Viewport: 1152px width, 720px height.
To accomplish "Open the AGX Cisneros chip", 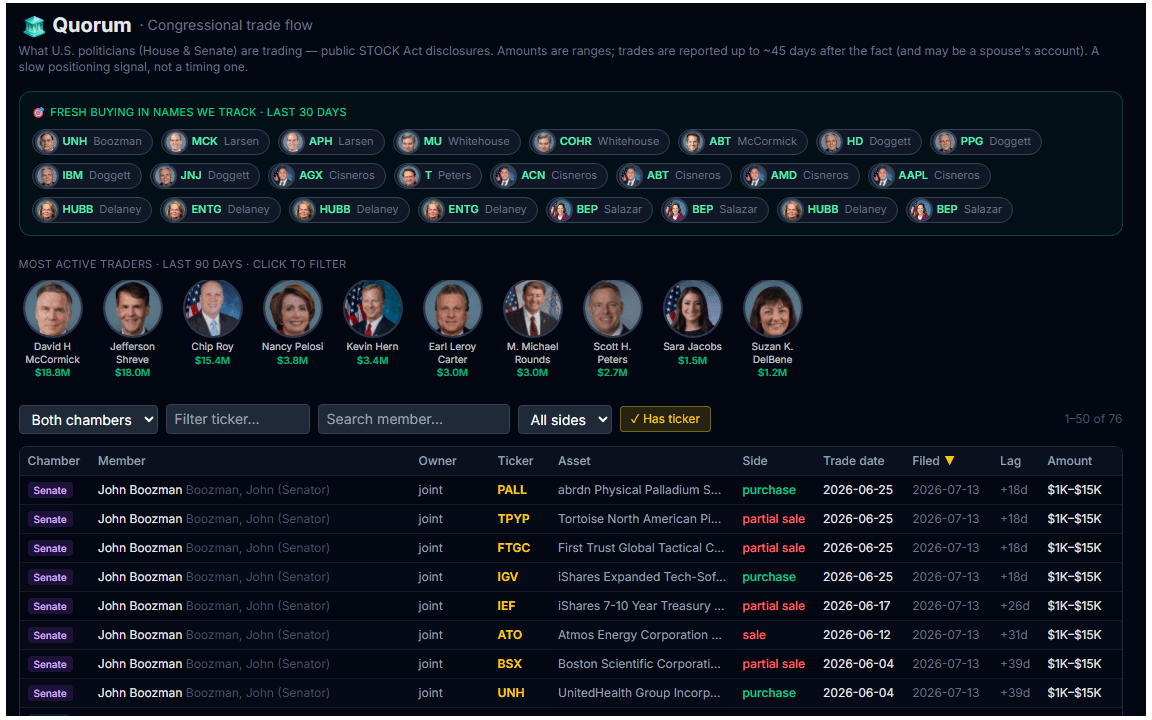I will coord(327,176).
